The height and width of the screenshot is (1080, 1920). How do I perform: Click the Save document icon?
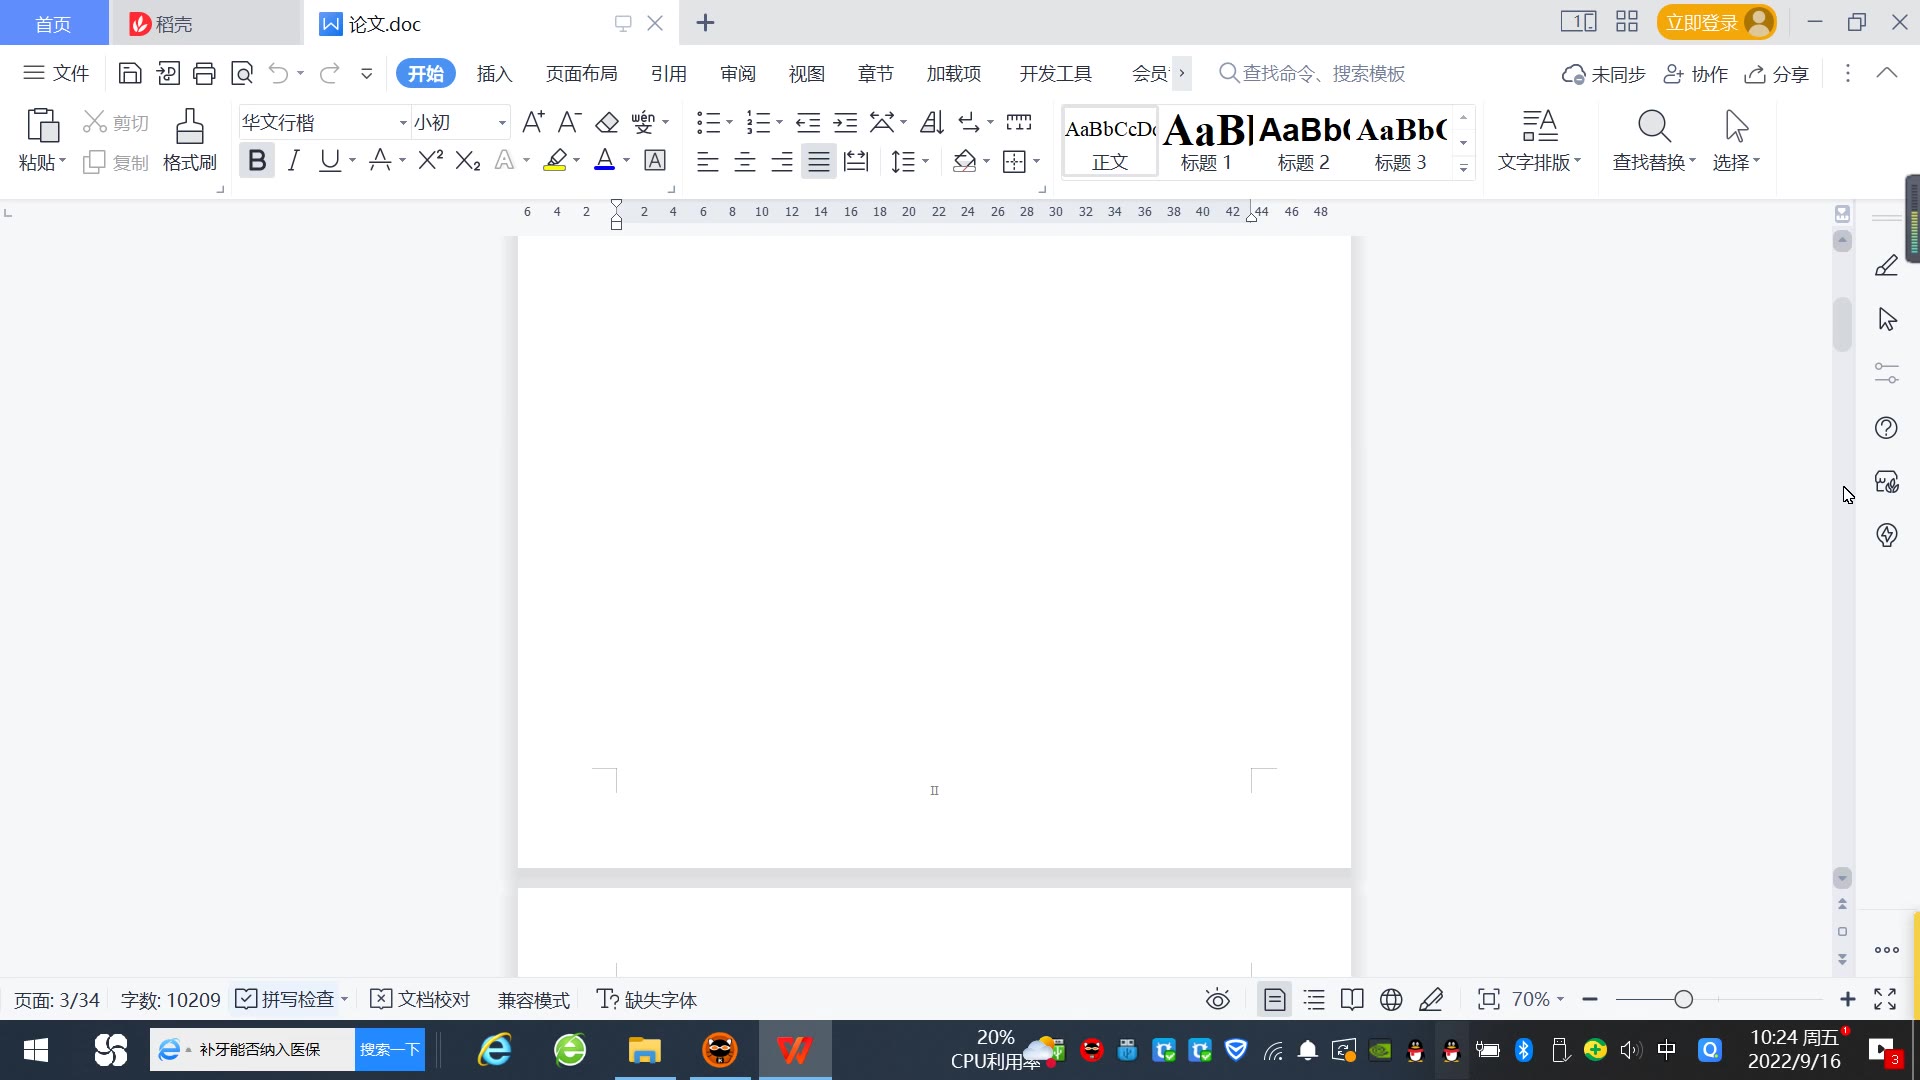point(129,73)
